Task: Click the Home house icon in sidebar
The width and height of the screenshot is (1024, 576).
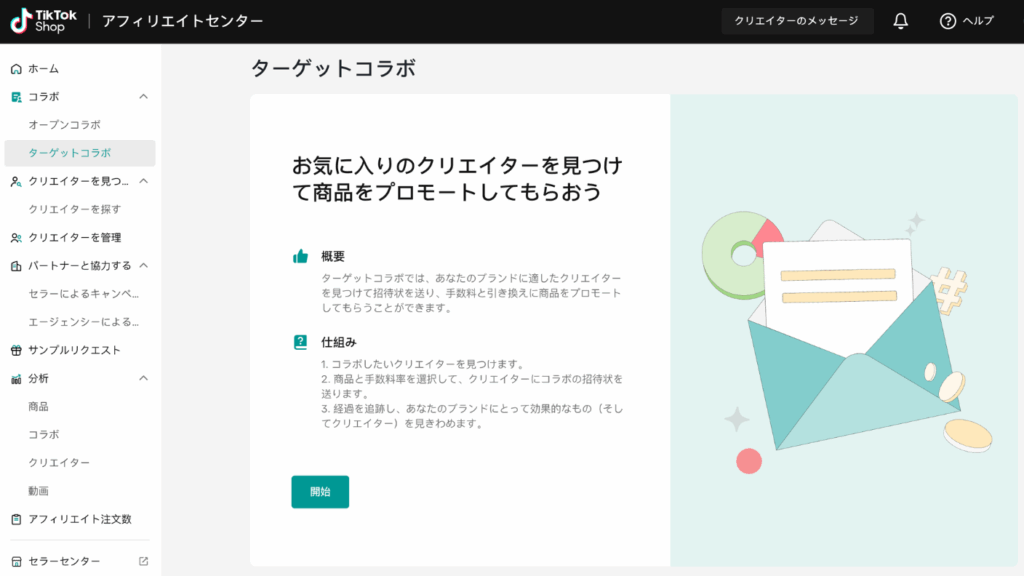Action: pos(16,69)
